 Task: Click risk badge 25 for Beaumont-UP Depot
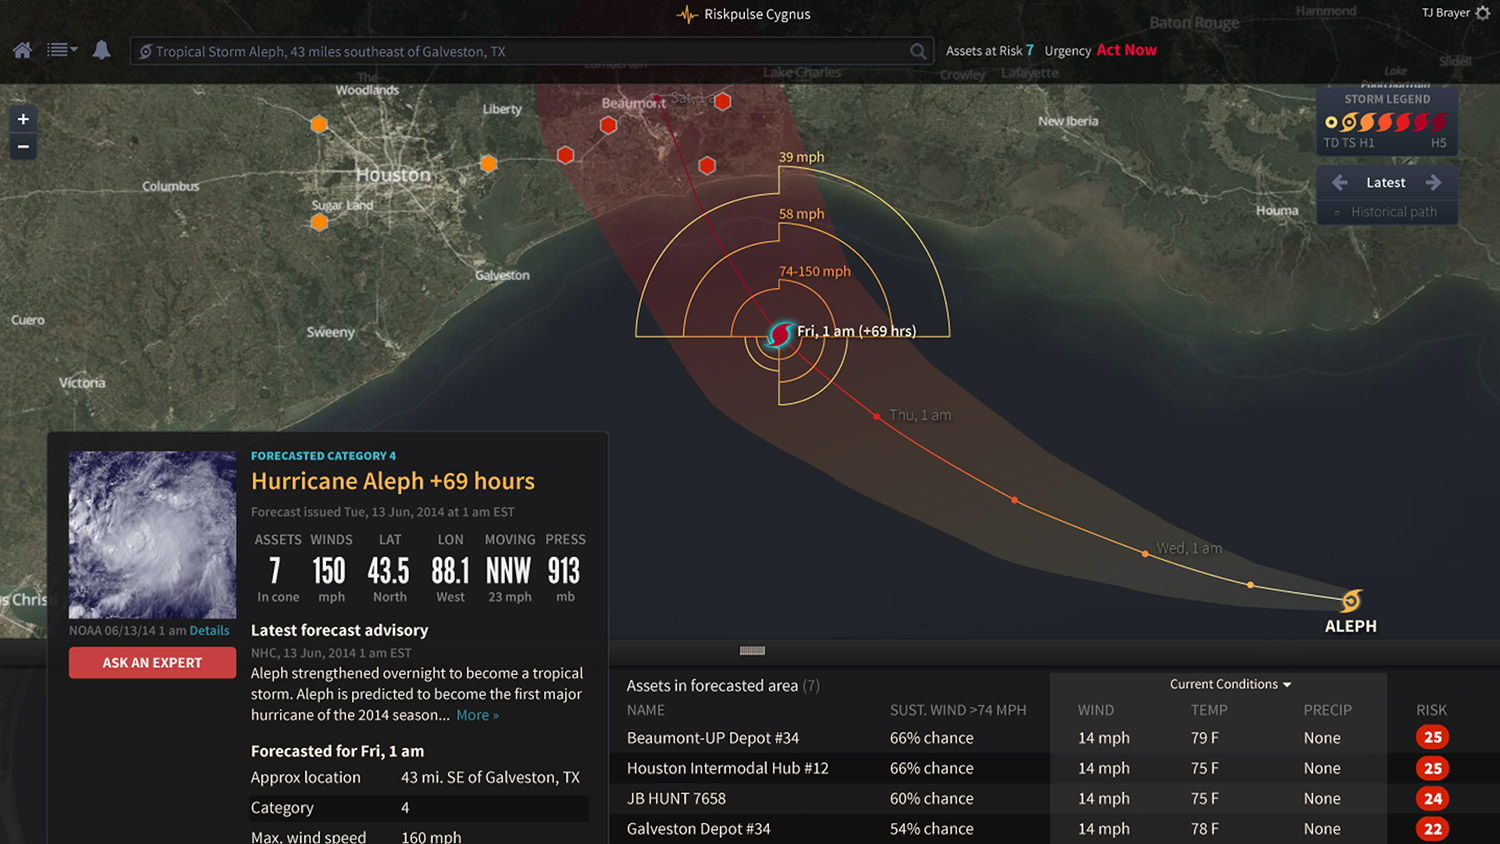point(1433,737)
